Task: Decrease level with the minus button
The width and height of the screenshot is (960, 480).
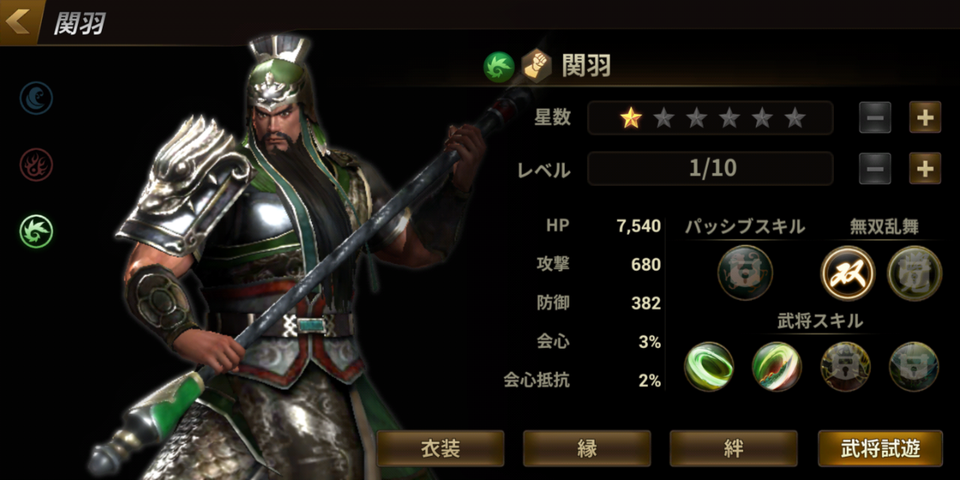Action: tap(875, 168)
